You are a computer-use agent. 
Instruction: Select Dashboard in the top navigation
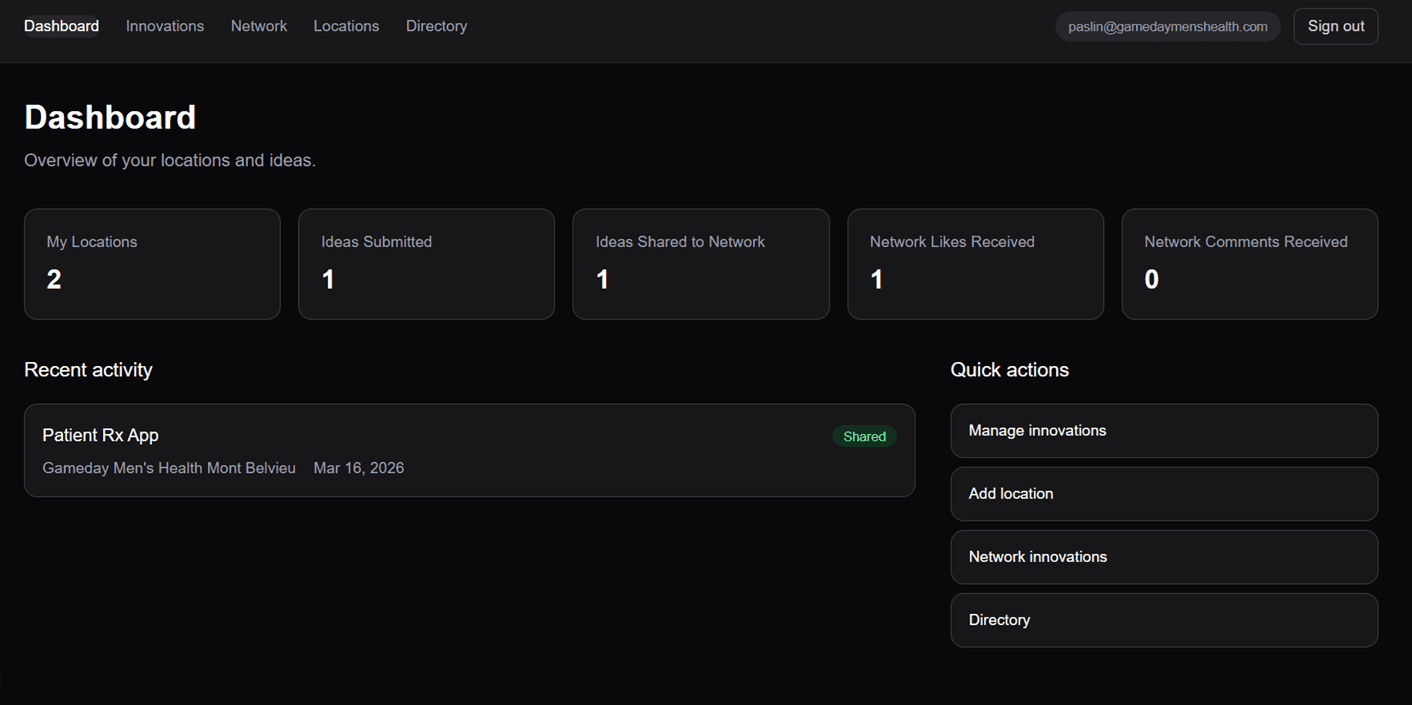pos(61,26)
